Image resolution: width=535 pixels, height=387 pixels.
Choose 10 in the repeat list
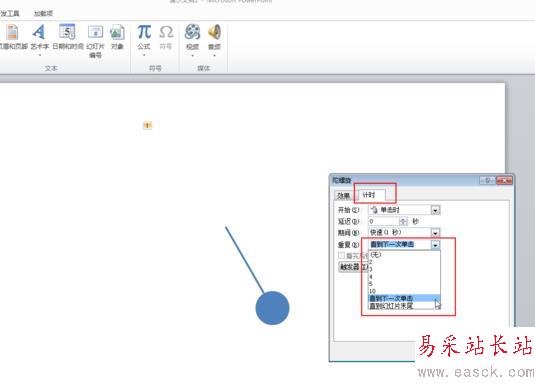[405, 291]
